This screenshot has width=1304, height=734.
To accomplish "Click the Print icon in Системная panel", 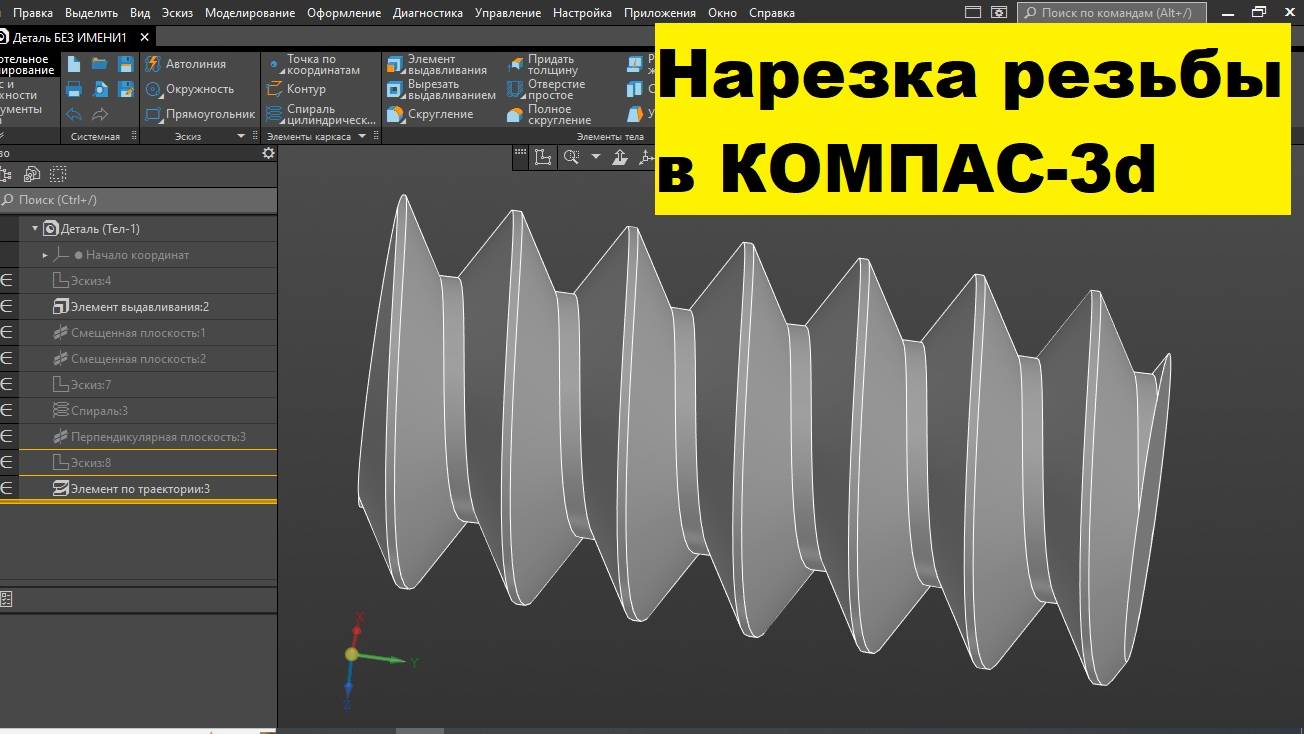I will 74,89.
